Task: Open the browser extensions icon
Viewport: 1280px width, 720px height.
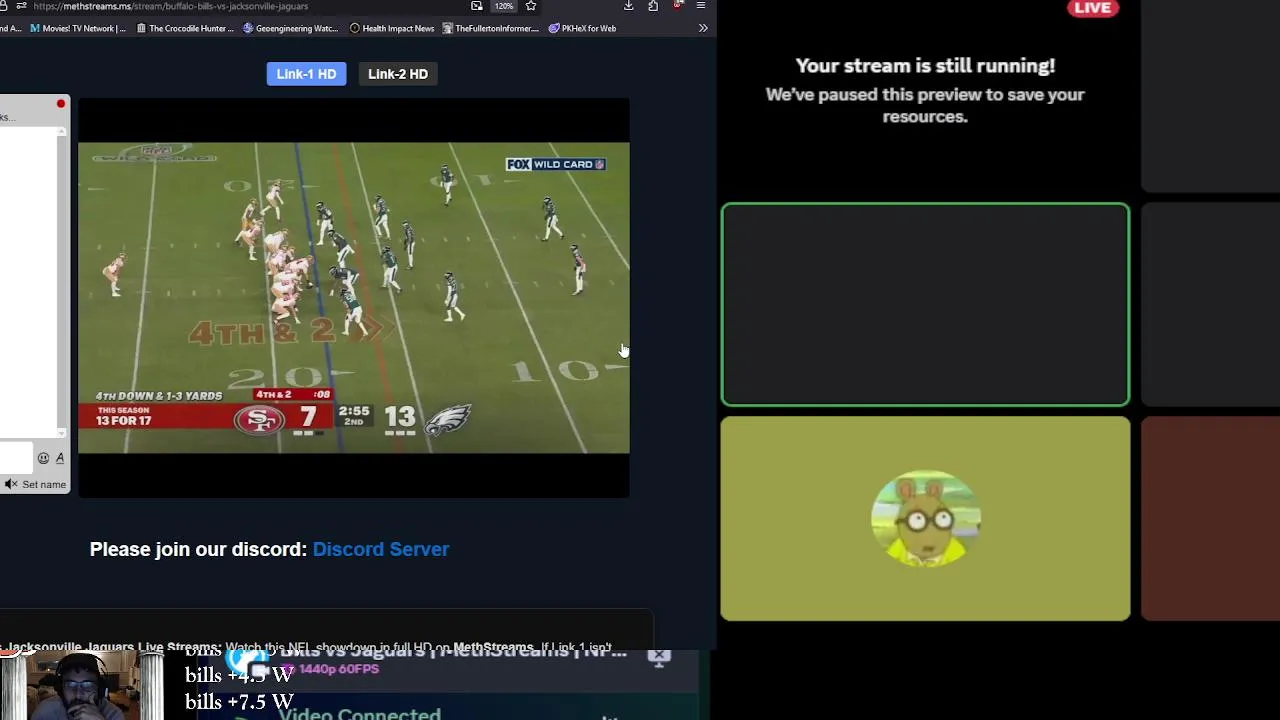Action: click(x=653, y=6)
